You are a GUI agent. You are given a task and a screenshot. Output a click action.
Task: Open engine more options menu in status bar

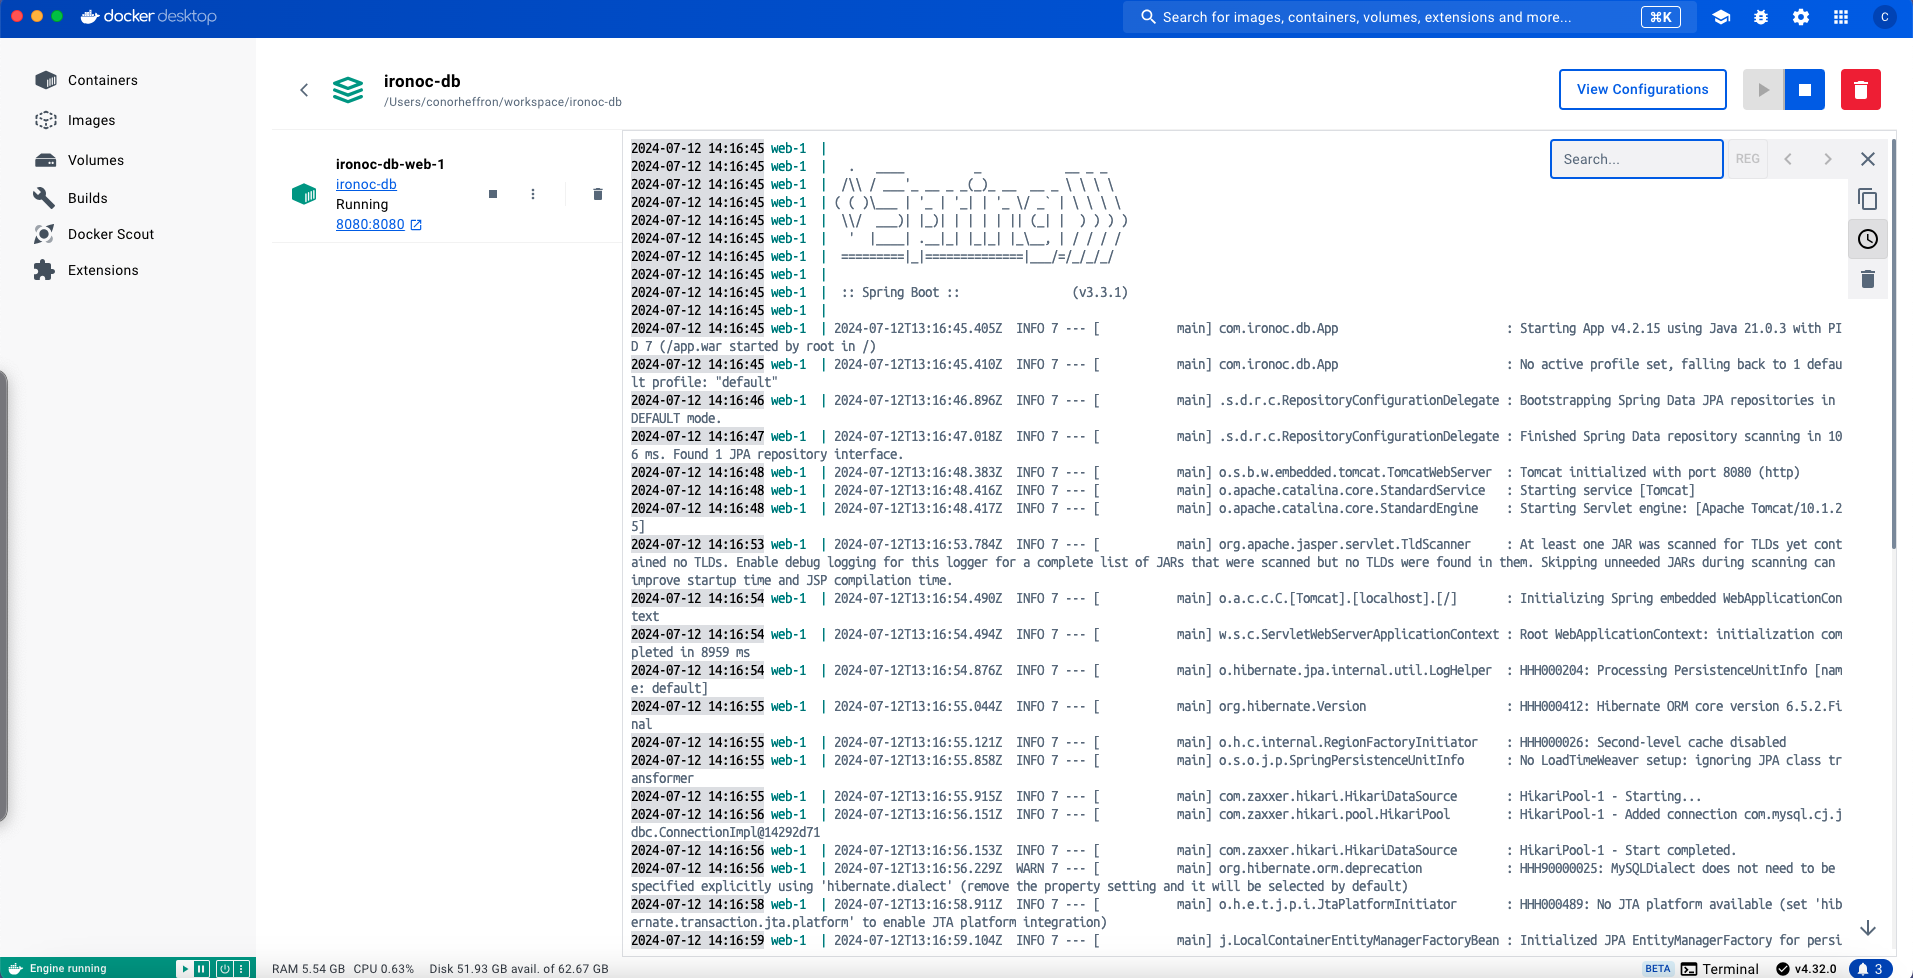click(x=241, y=969)
